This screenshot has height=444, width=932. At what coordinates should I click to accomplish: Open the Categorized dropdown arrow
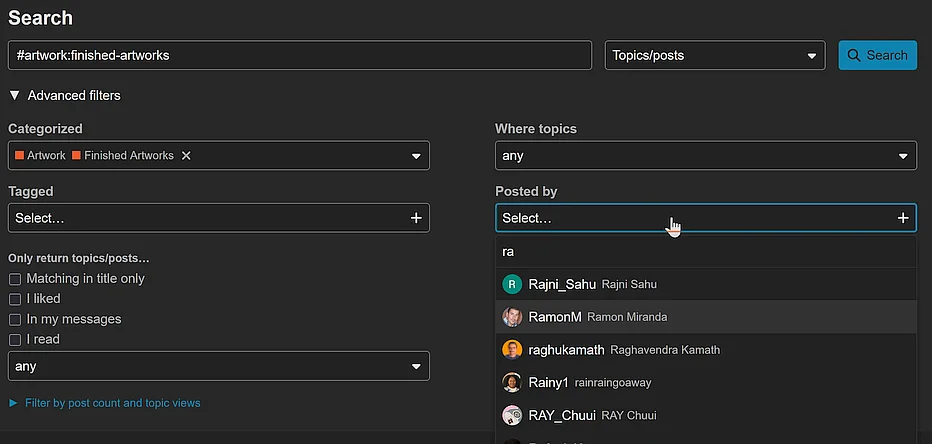coord(416,156)
